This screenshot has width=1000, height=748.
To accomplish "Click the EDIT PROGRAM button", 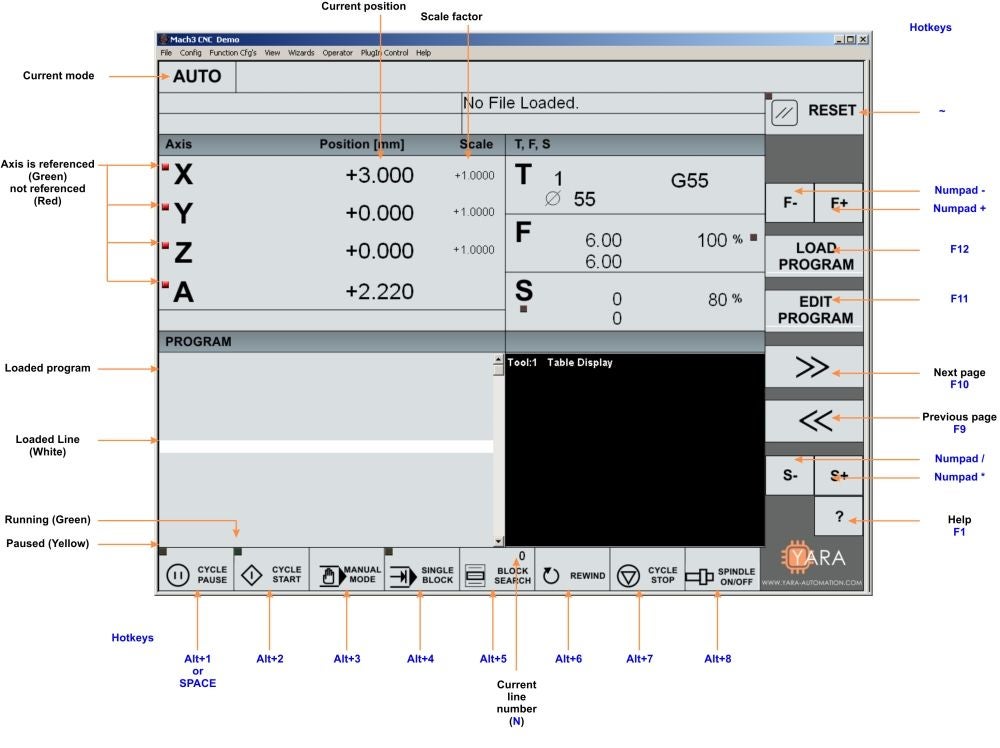I will tap(814, 309).
